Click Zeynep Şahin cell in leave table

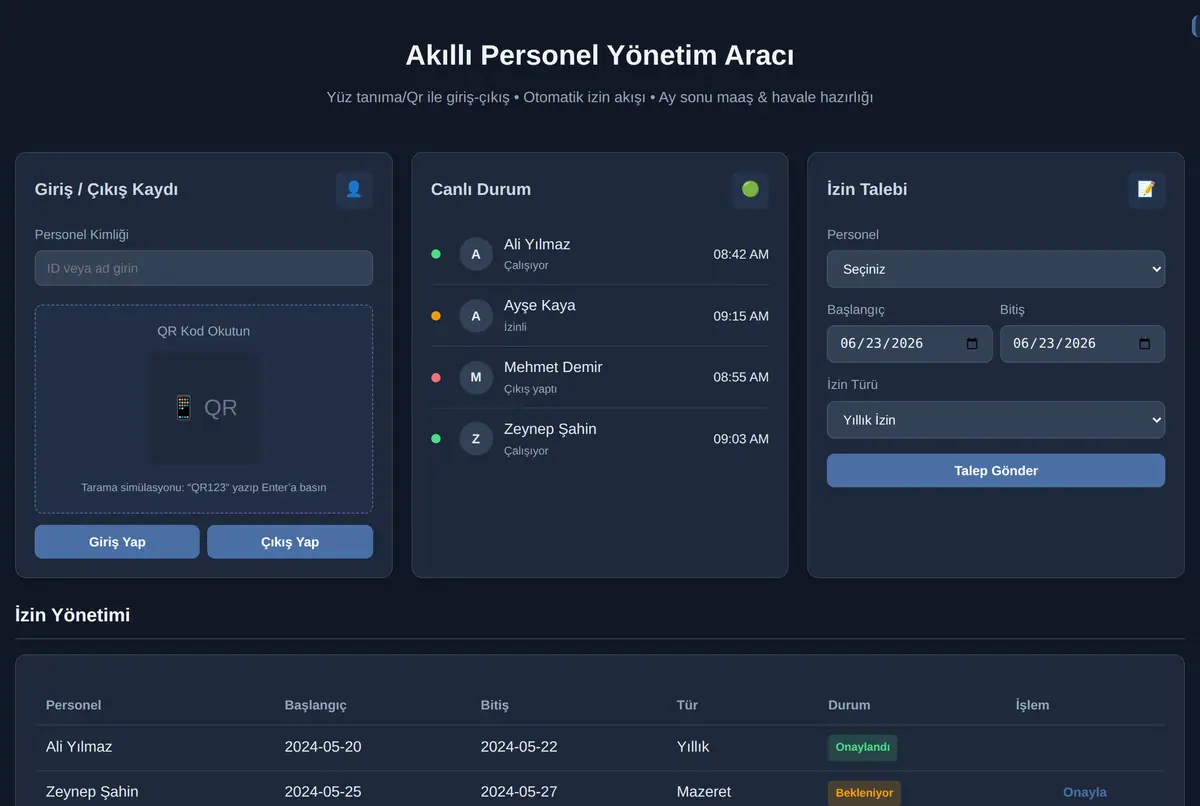point(92,792)
